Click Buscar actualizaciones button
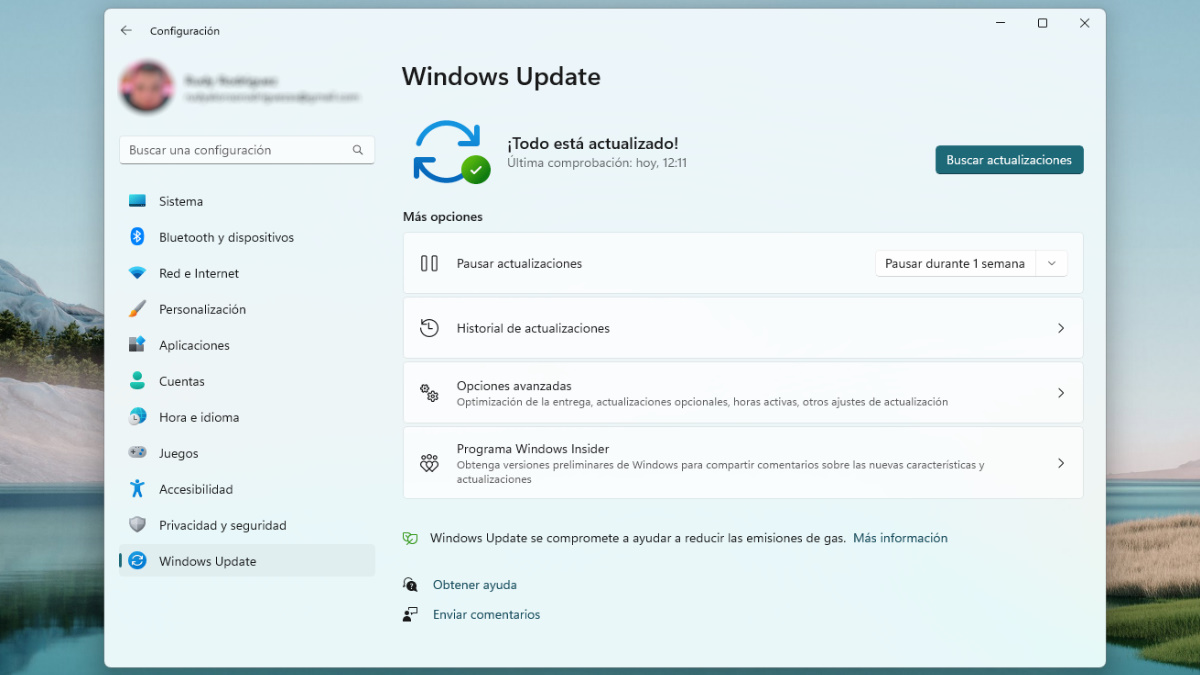This screenshot has width=1200, height=675. point(1009,160)
